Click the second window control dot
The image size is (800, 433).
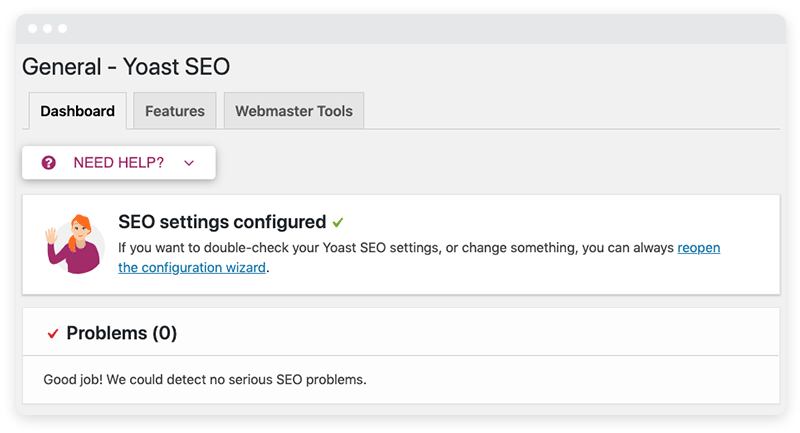coord(47,29)
